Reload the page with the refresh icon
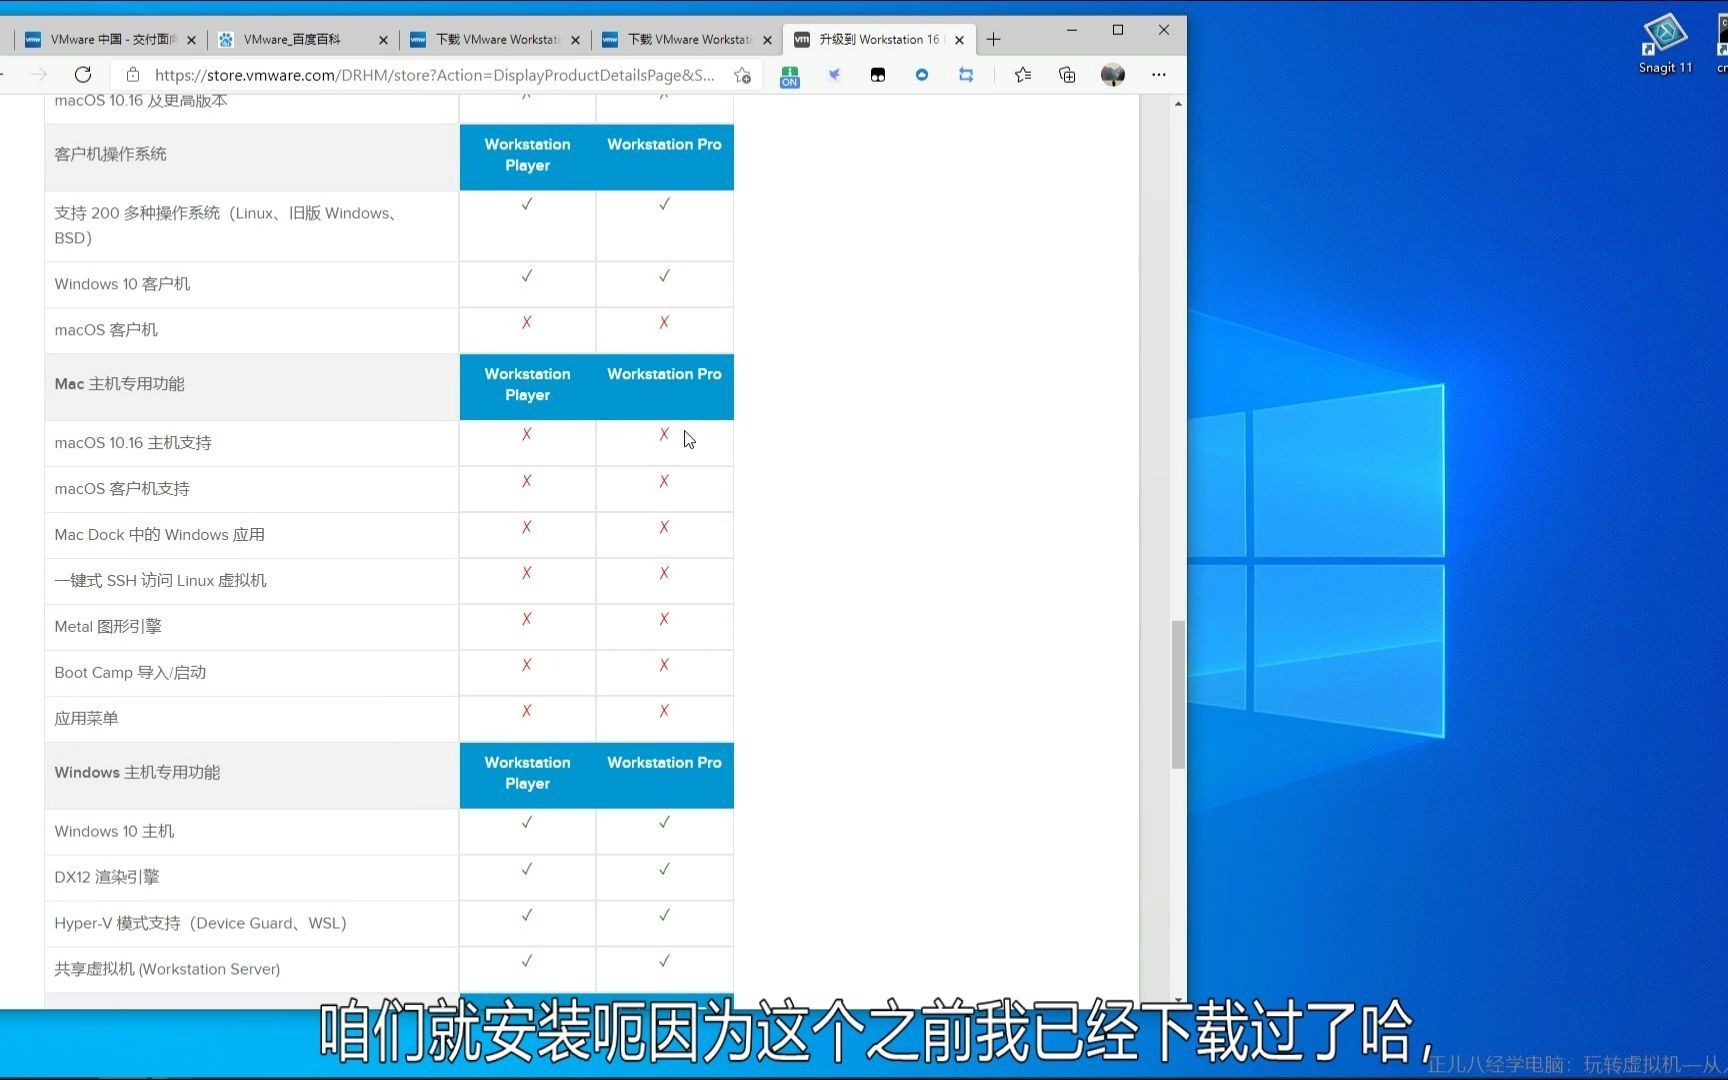The image size is (1728, 1080). click(x=83, y=75)
